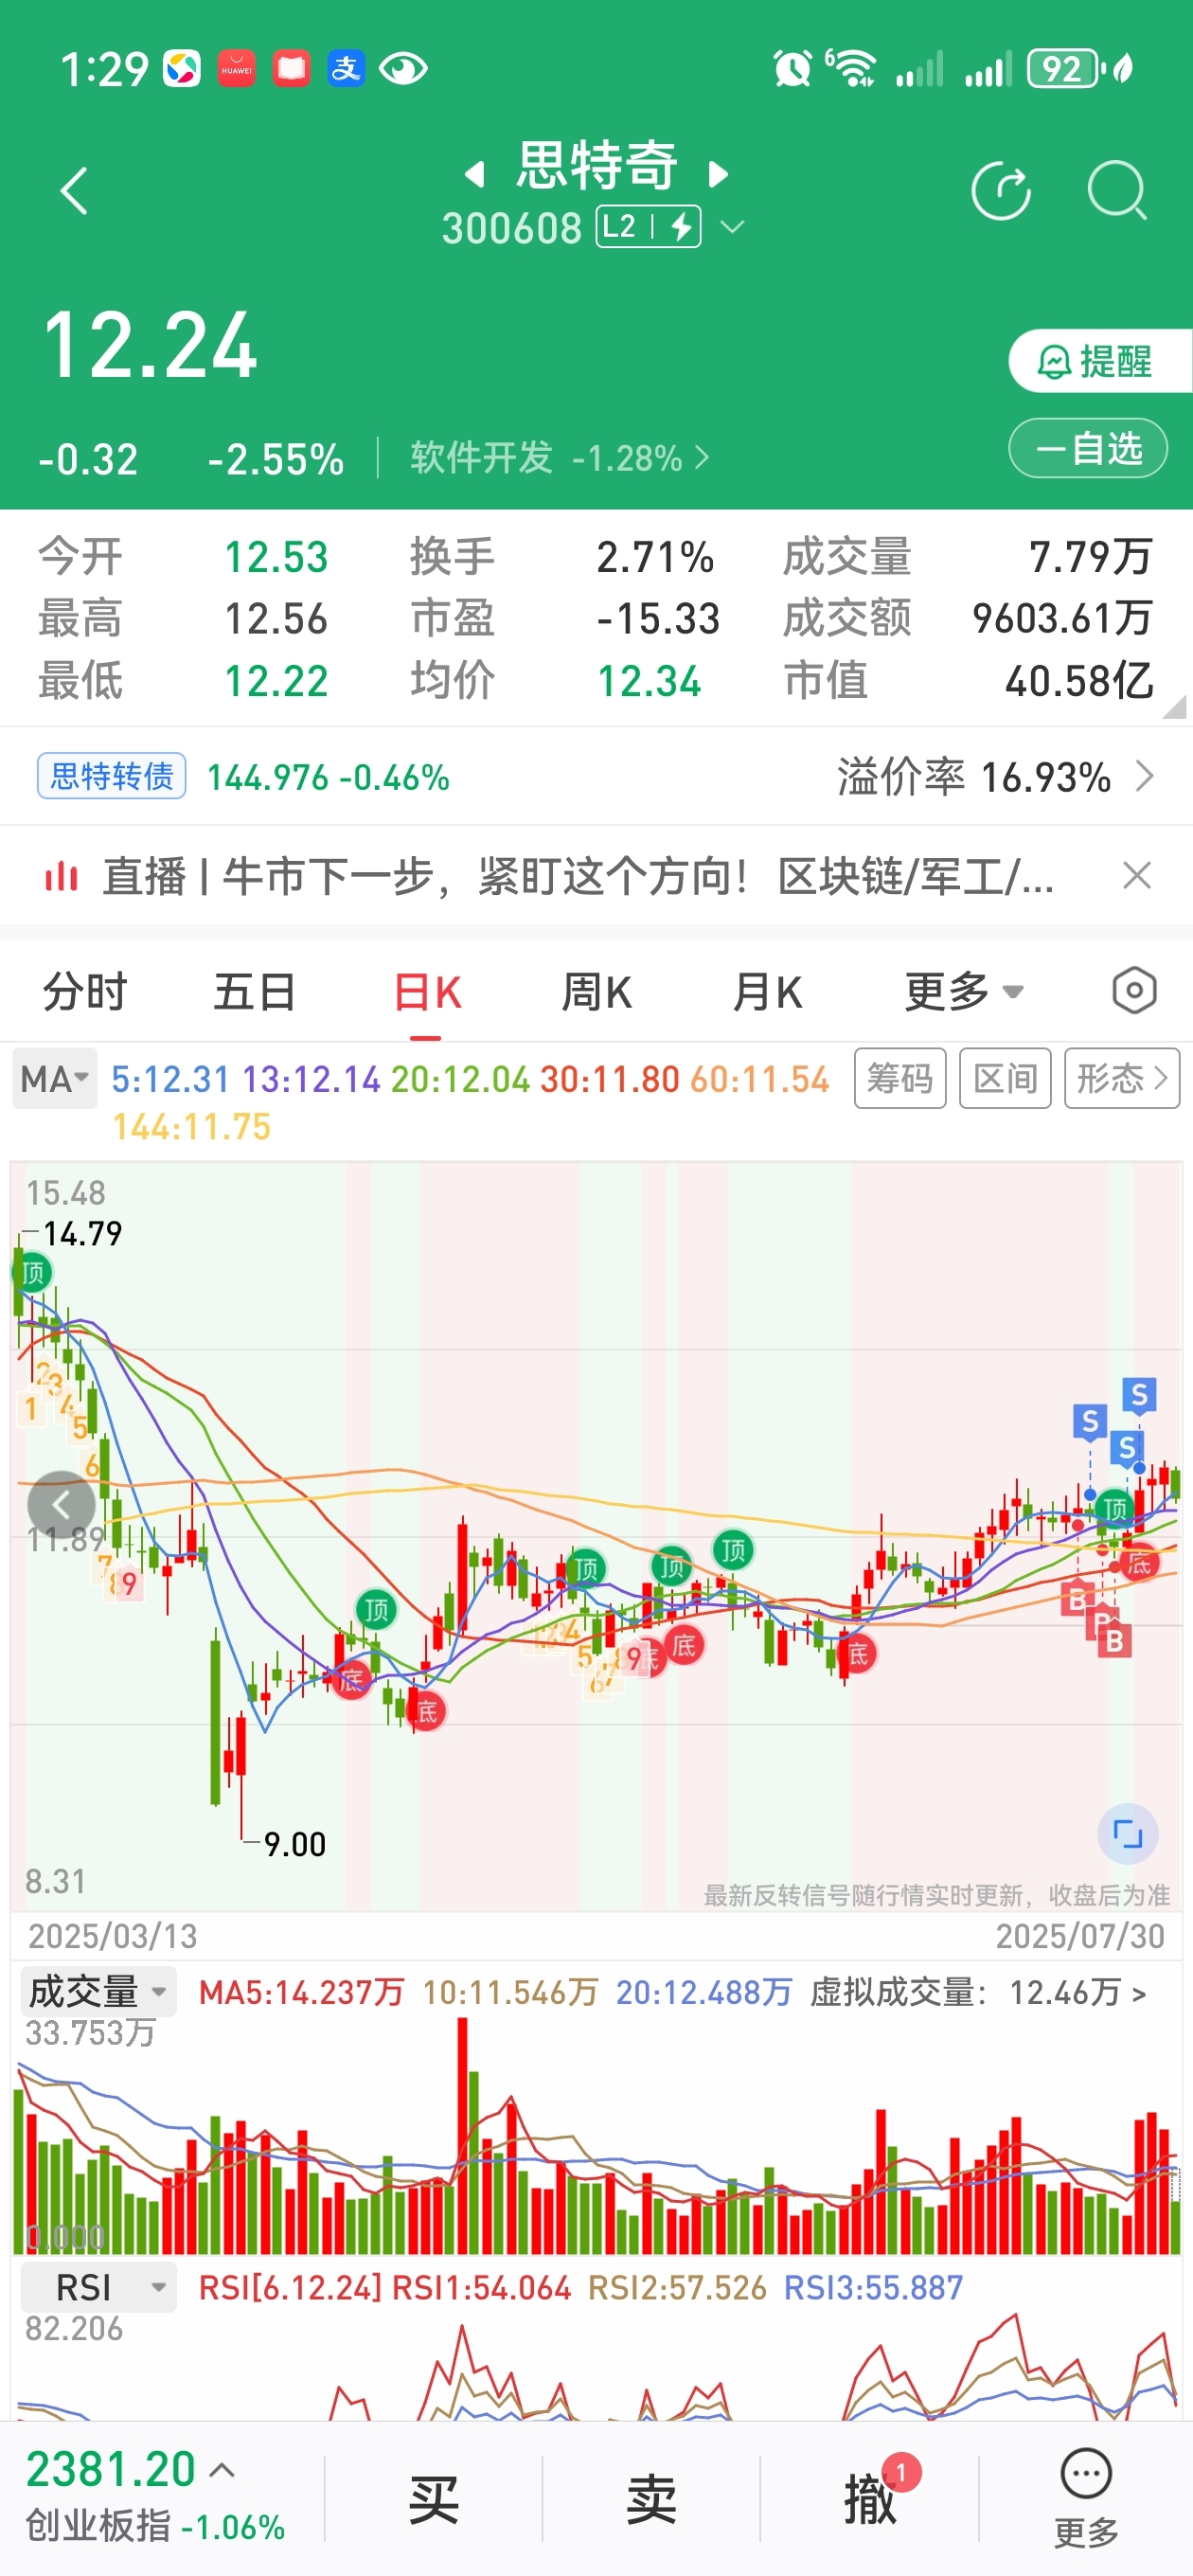Tap topmost S sell signal marker
This screenshot has height=2576, width=1193.
click(x=1139, y=1394)
